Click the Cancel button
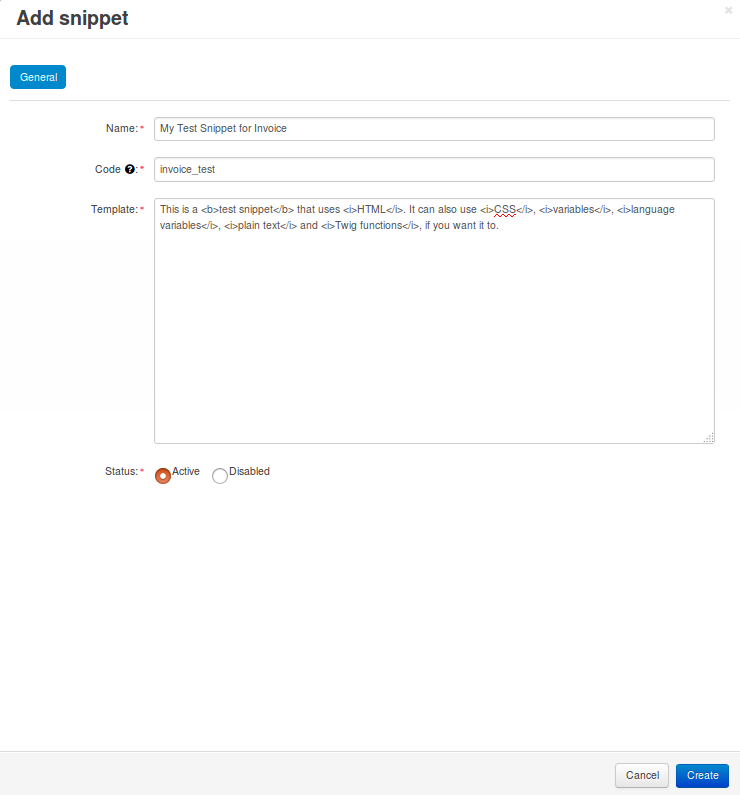This screenshot has width=740, height=795. 642,775
